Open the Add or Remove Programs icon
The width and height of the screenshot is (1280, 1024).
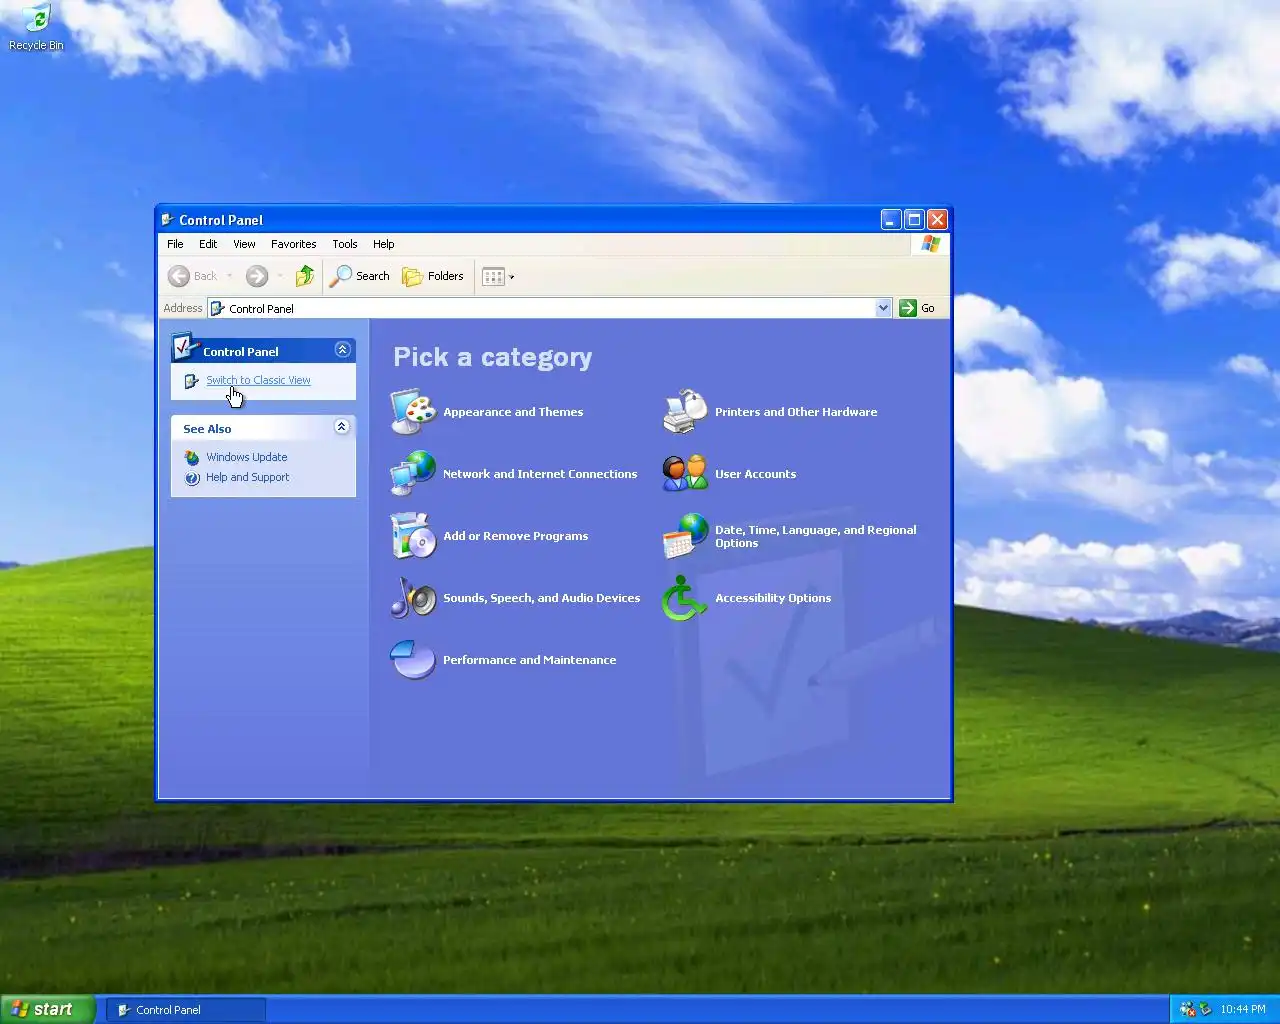tap(413, 536)
